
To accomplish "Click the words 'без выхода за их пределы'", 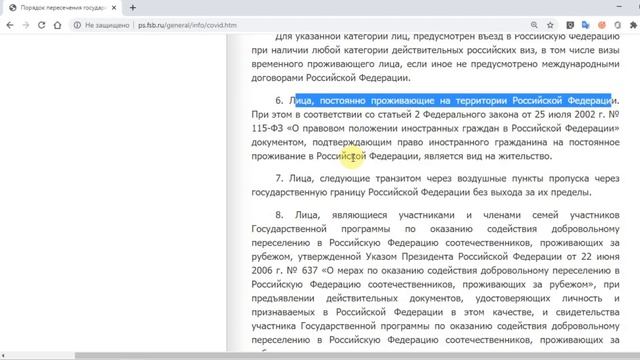I will click(532, 192).
